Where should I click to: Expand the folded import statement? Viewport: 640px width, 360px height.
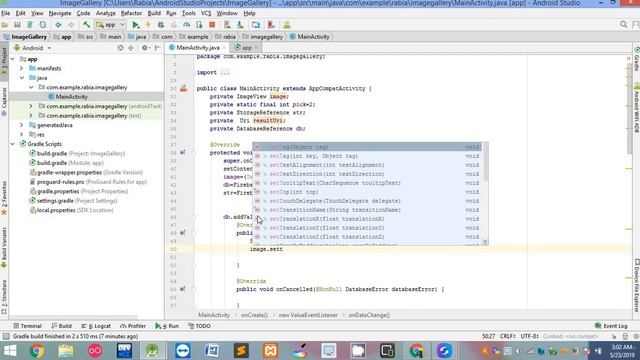point(224,73)
